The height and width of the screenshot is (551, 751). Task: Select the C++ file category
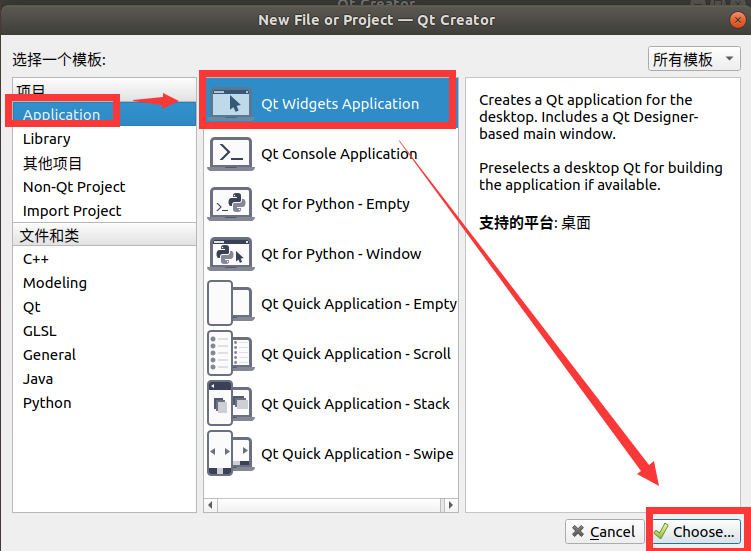pyautogui.click(x=104, y=259)
